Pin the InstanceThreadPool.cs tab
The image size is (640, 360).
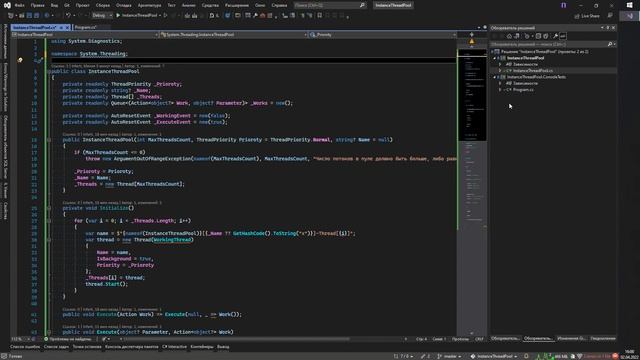61,27
